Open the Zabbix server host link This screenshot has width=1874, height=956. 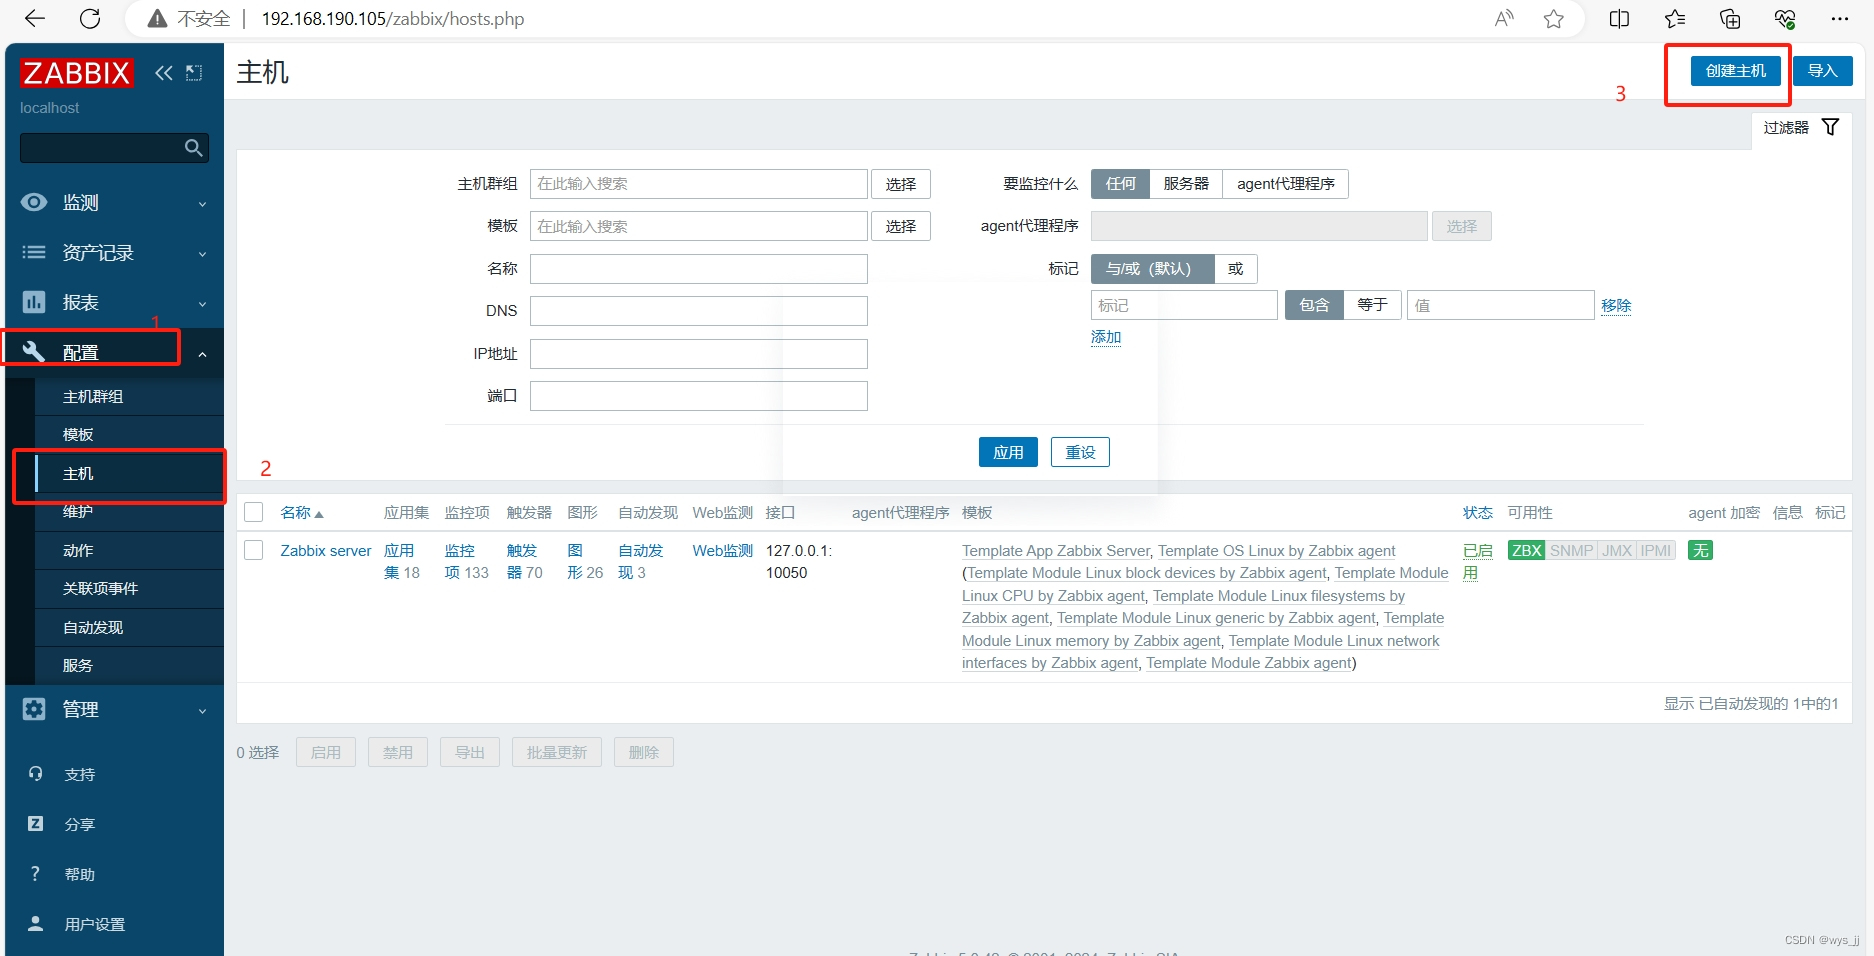(x=325, y=551)
